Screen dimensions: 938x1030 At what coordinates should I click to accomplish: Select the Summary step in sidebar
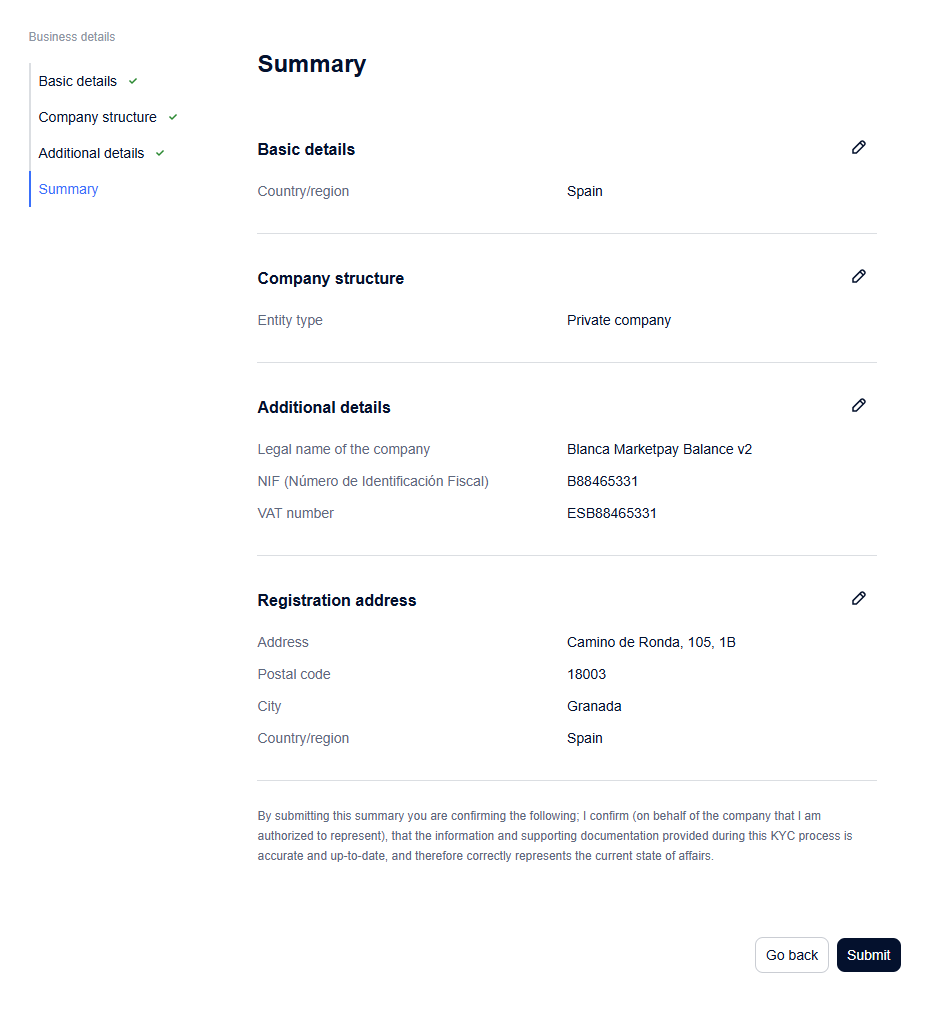tap(68, 189)
